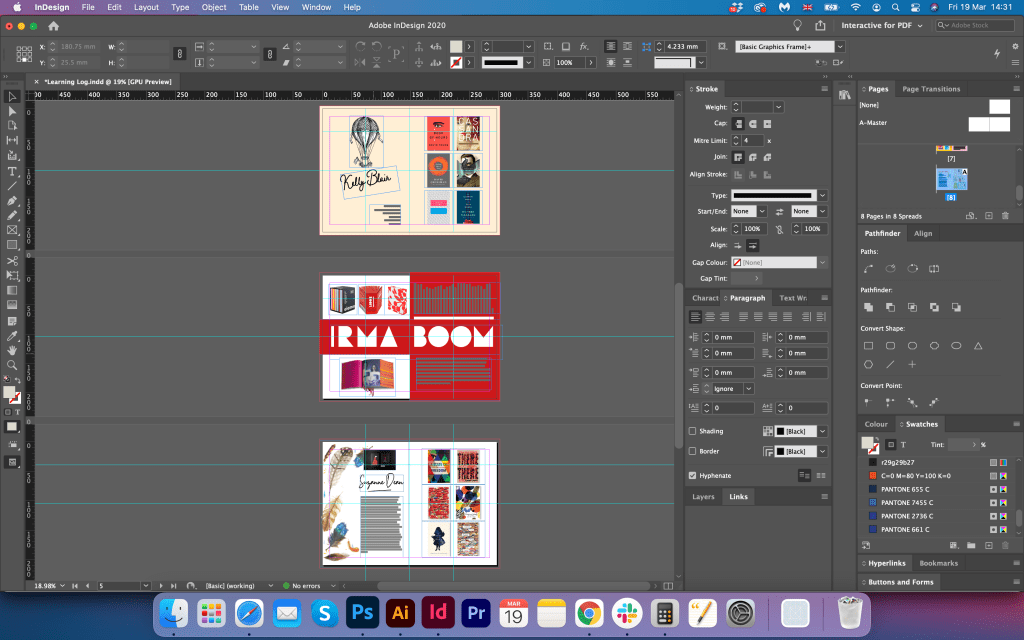This screenshot has width=1024, height=640.
Task: Select the Type tool in the toolbox
Action: click(12, 171)
